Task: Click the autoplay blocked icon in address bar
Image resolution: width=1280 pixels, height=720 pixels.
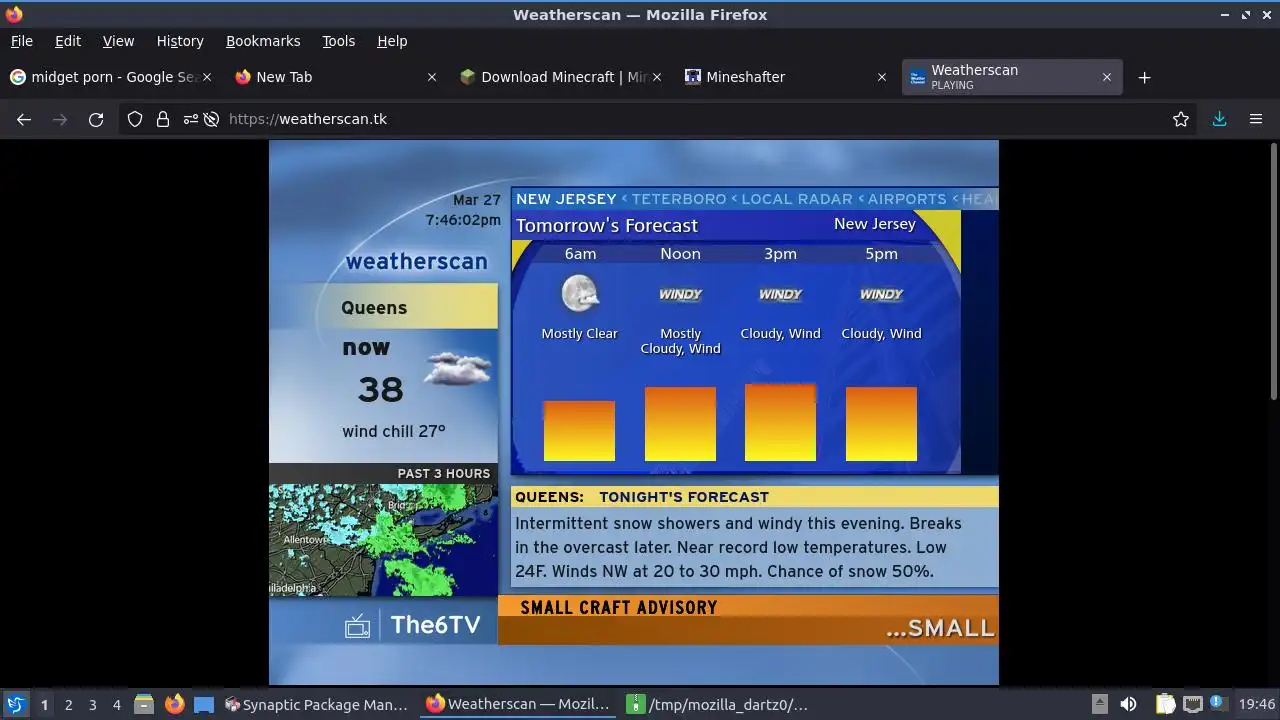Action: pyautogui.click(x=211, y=119)
